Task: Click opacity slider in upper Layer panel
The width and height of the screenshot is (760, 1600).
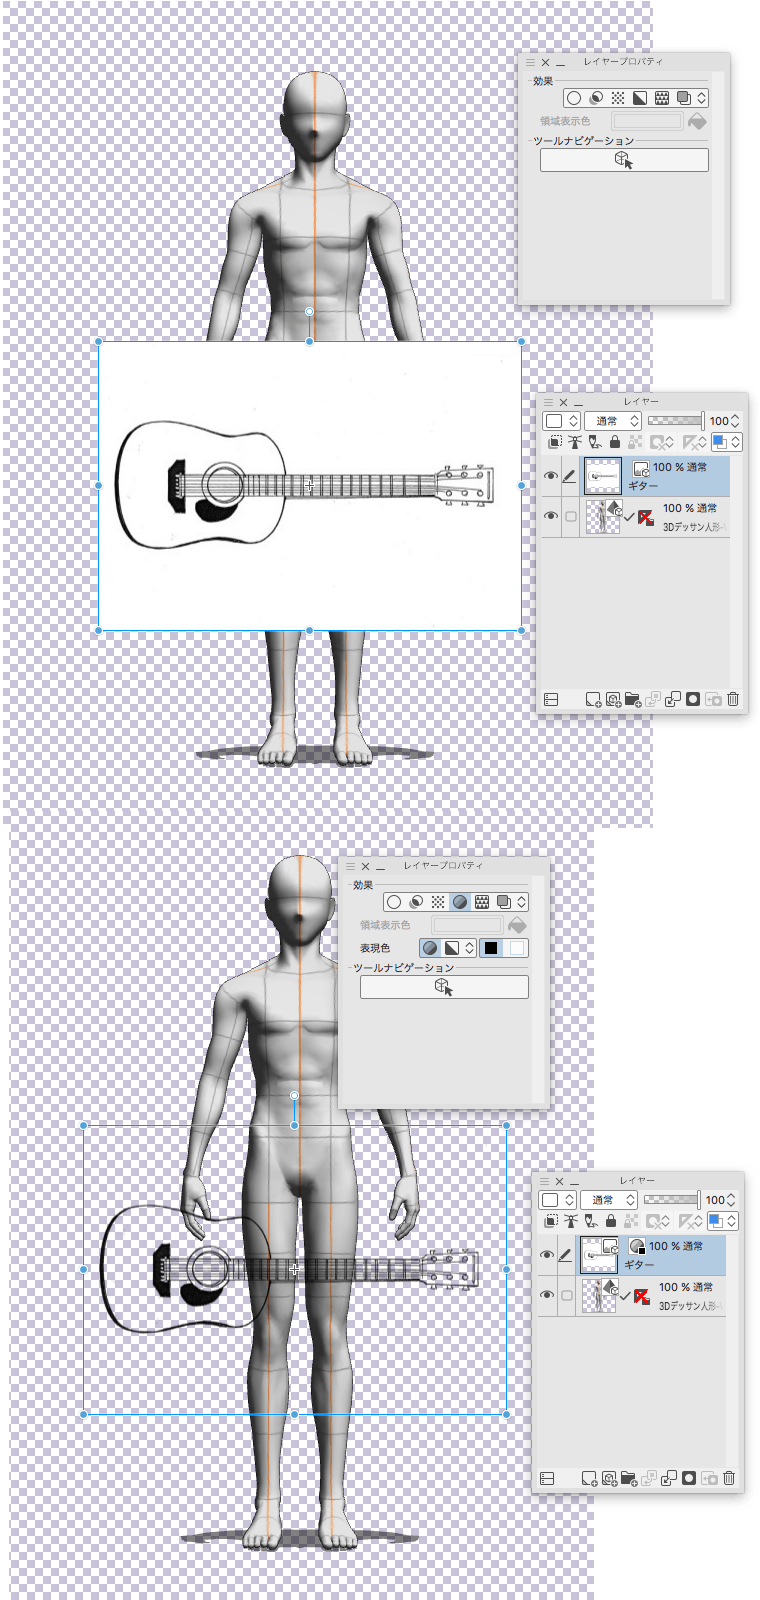Action: pos(676,420)
